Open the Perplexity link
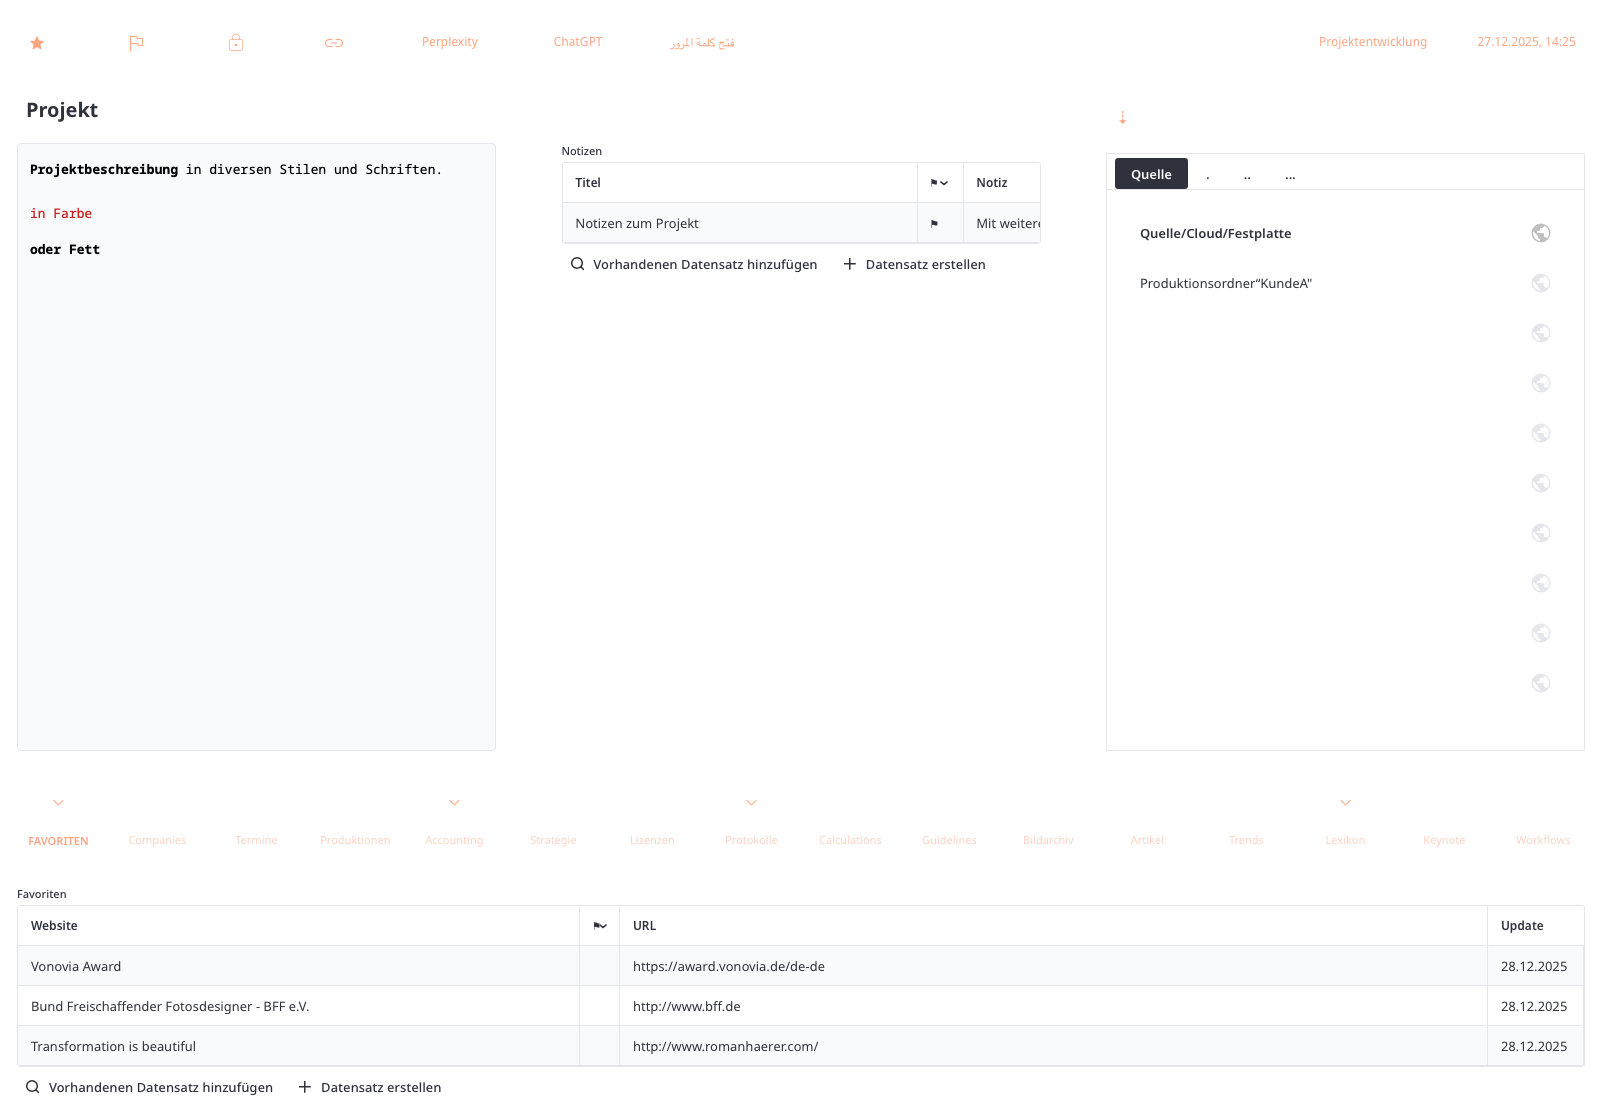Screen dimensions: 1602x1115 tap(449, 42)
